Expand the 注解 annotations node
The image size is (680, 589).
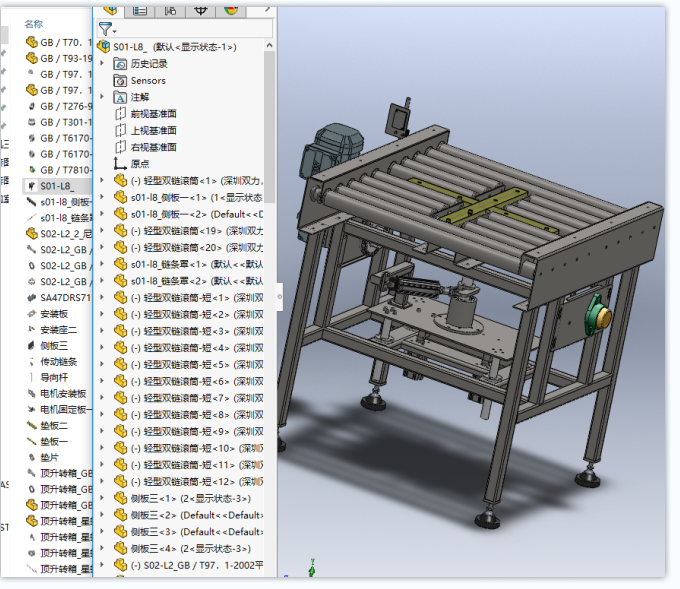click(103, 97)
